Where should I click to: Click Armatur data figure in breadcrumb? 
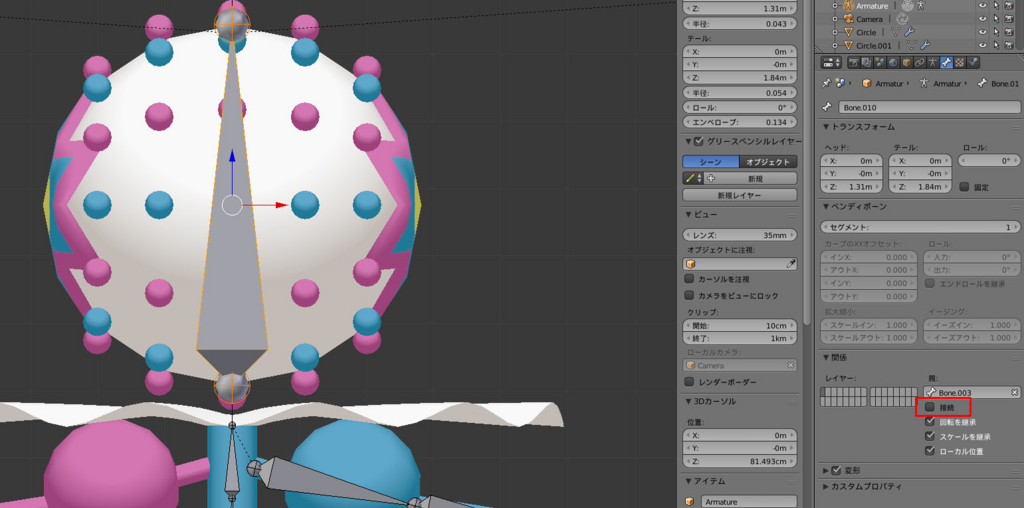(924, 84)
